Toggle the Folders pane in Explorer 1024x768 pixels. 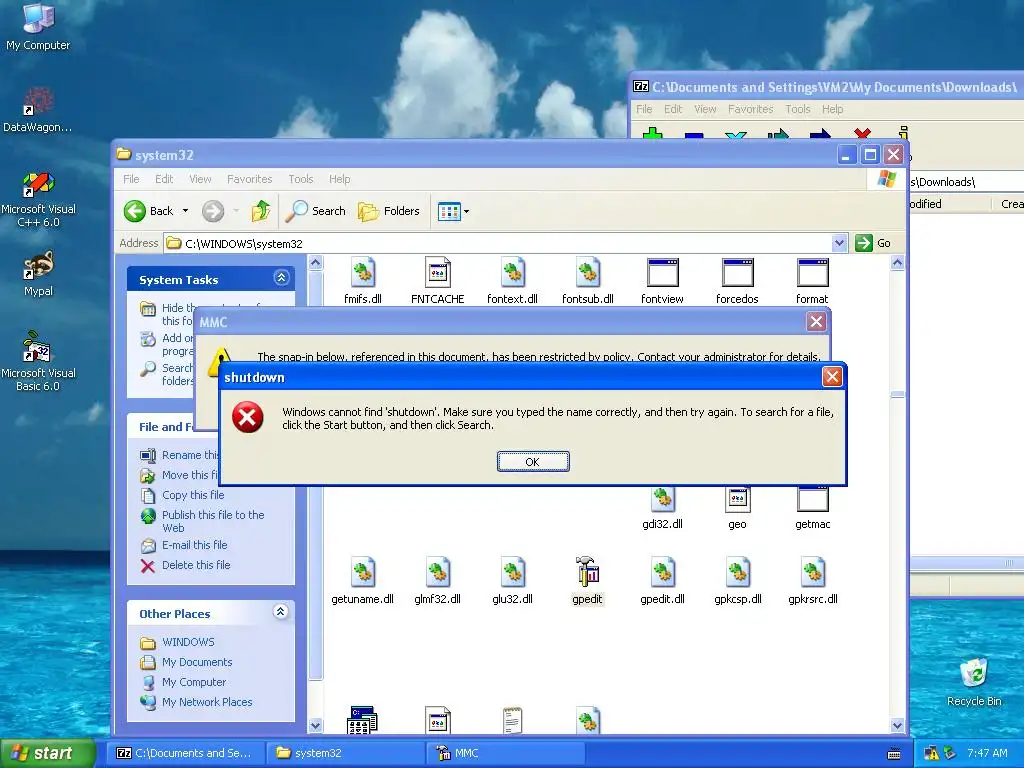coord(389,211)
